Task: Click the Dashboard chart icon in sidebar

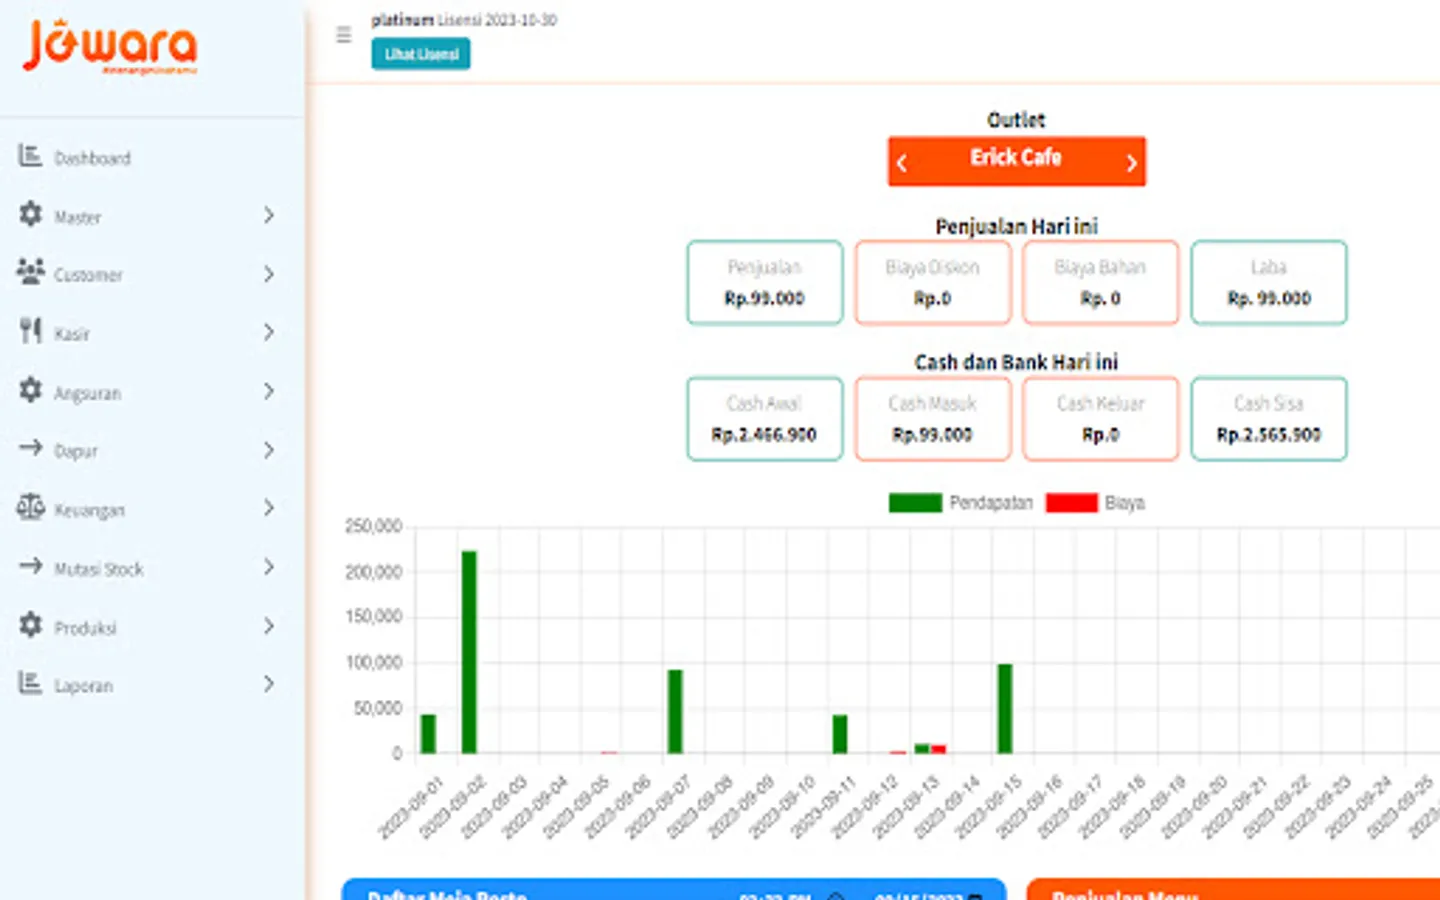Action: 30,156
